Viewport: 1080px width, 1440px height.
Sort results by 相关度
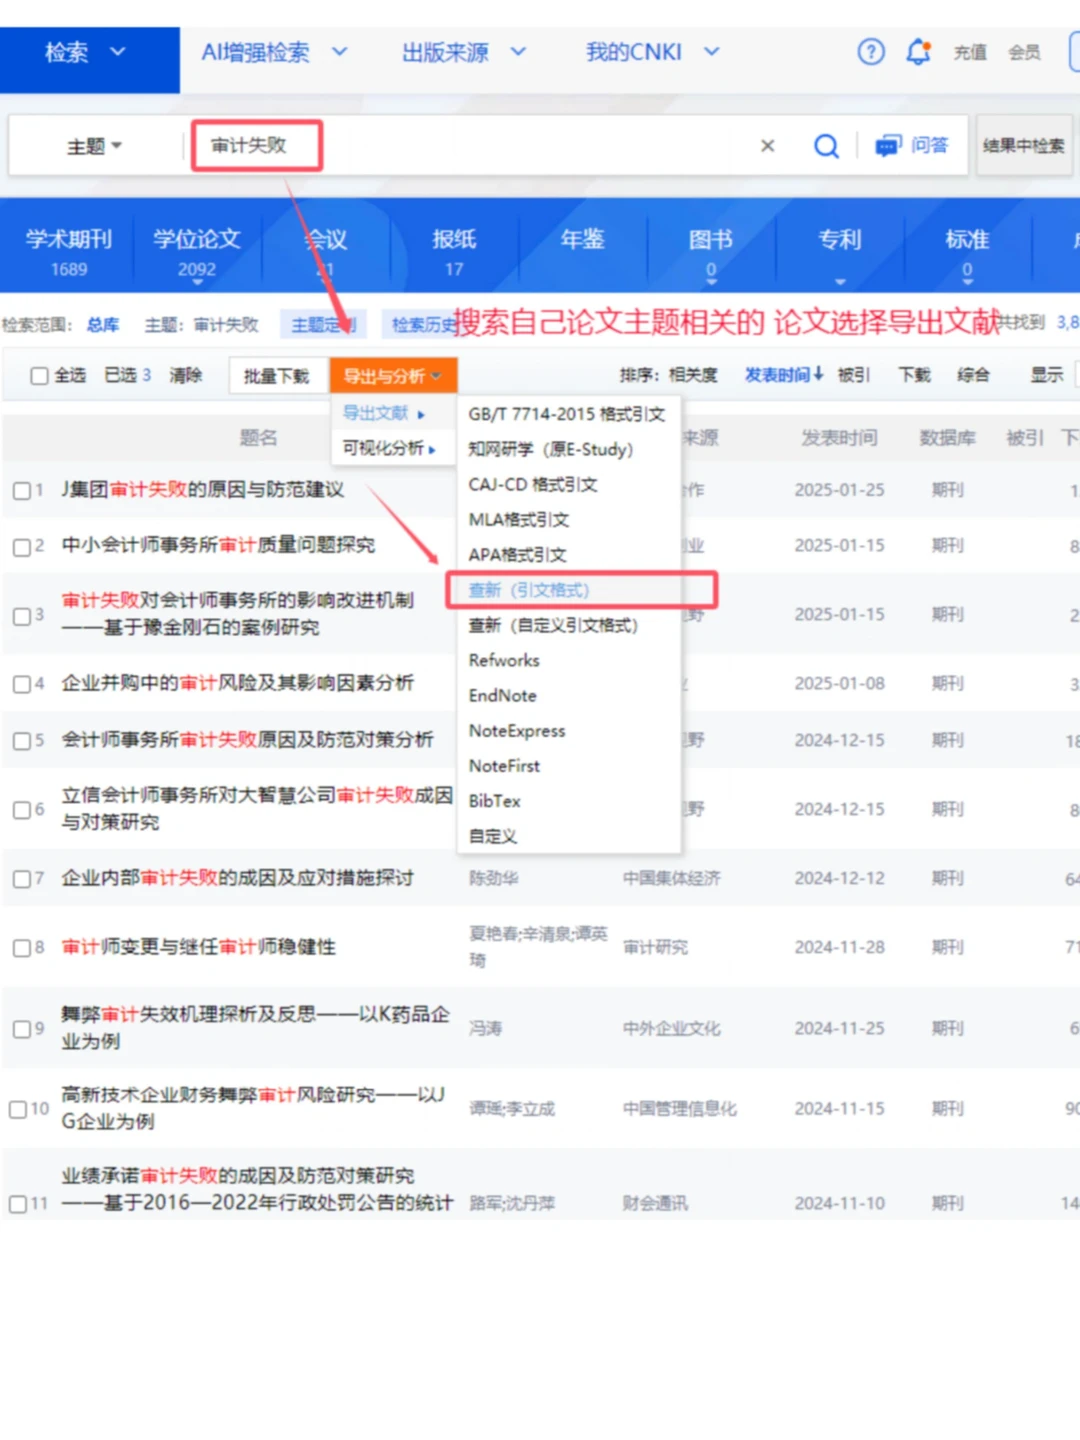pyautogui.click(x=693, y=375)
